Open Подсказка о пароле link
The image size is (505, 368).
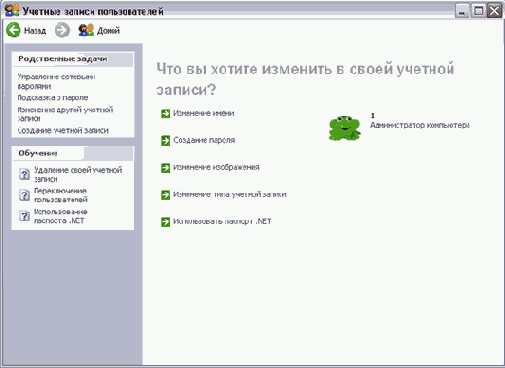coord(53,98)
